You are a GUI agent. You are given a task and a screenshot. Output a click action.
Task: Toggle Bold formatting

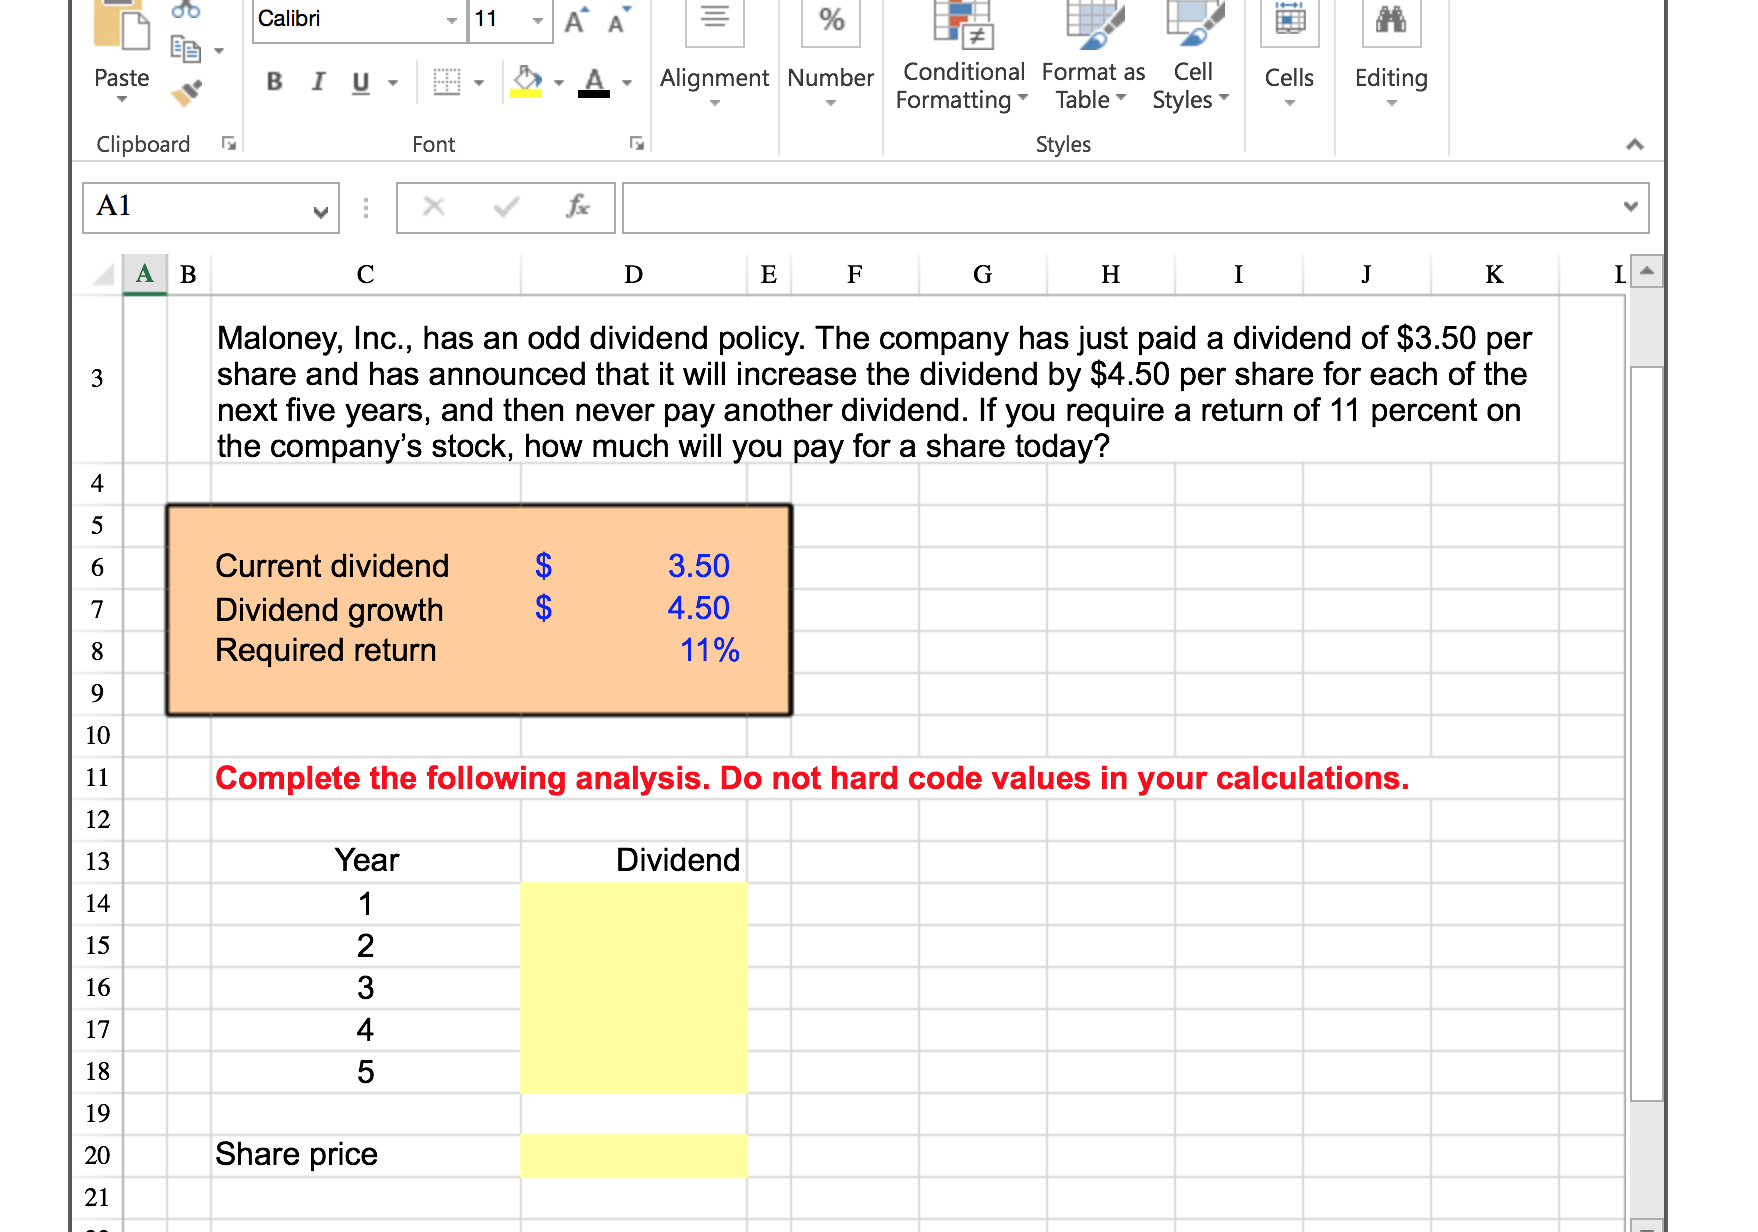pyautogui.click(x=274, y=82)
